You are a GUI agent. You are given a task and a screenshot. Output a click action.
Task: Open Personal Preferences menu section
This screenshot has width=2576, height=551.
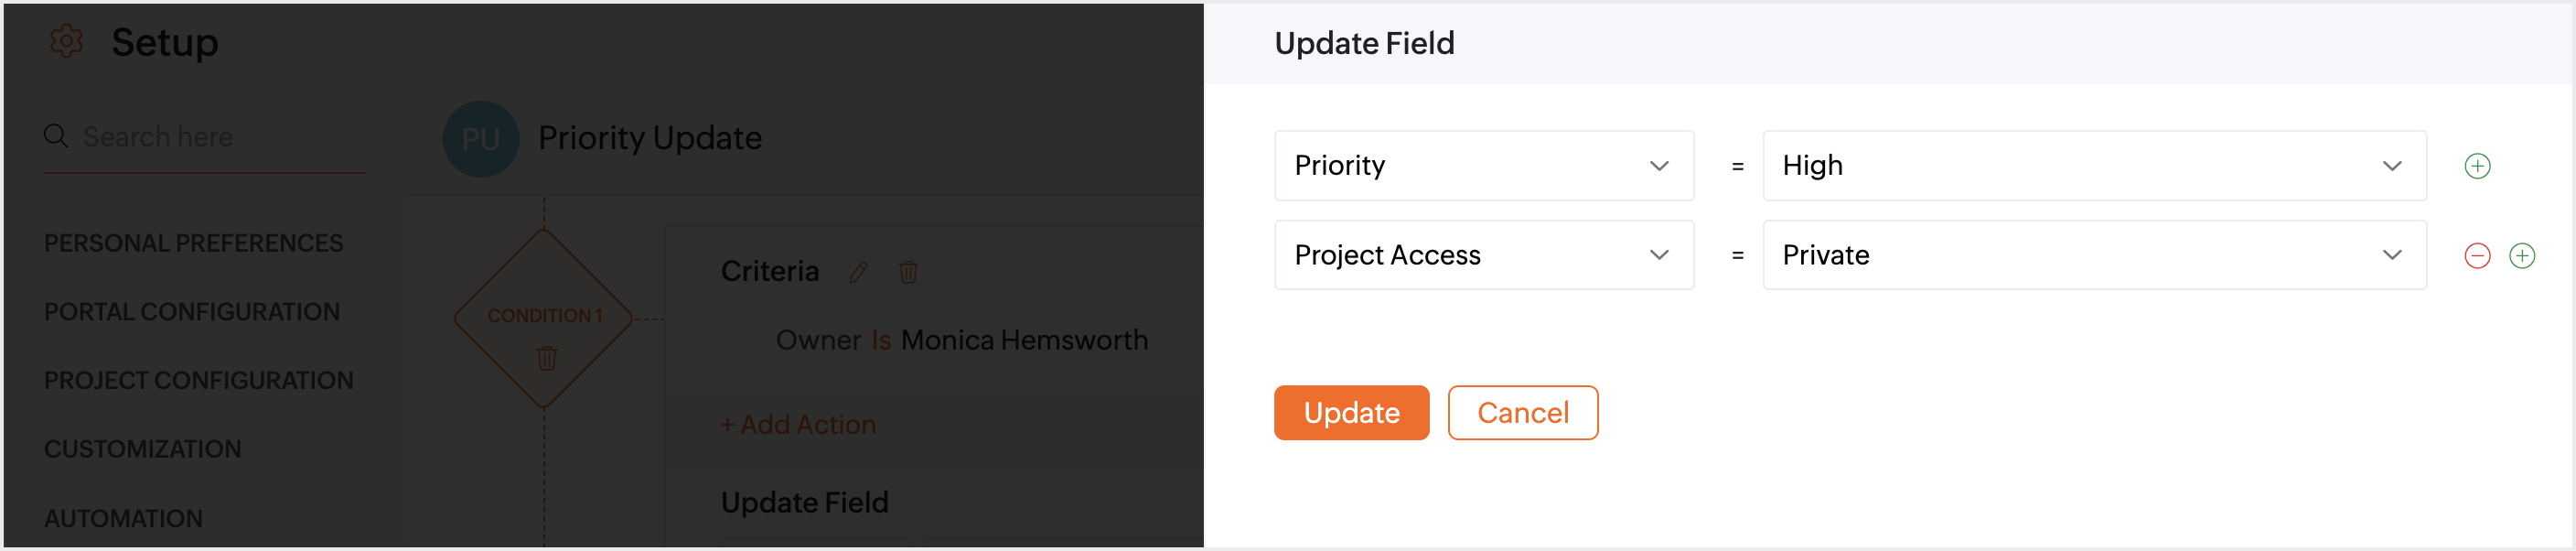(x=193, y=244)
